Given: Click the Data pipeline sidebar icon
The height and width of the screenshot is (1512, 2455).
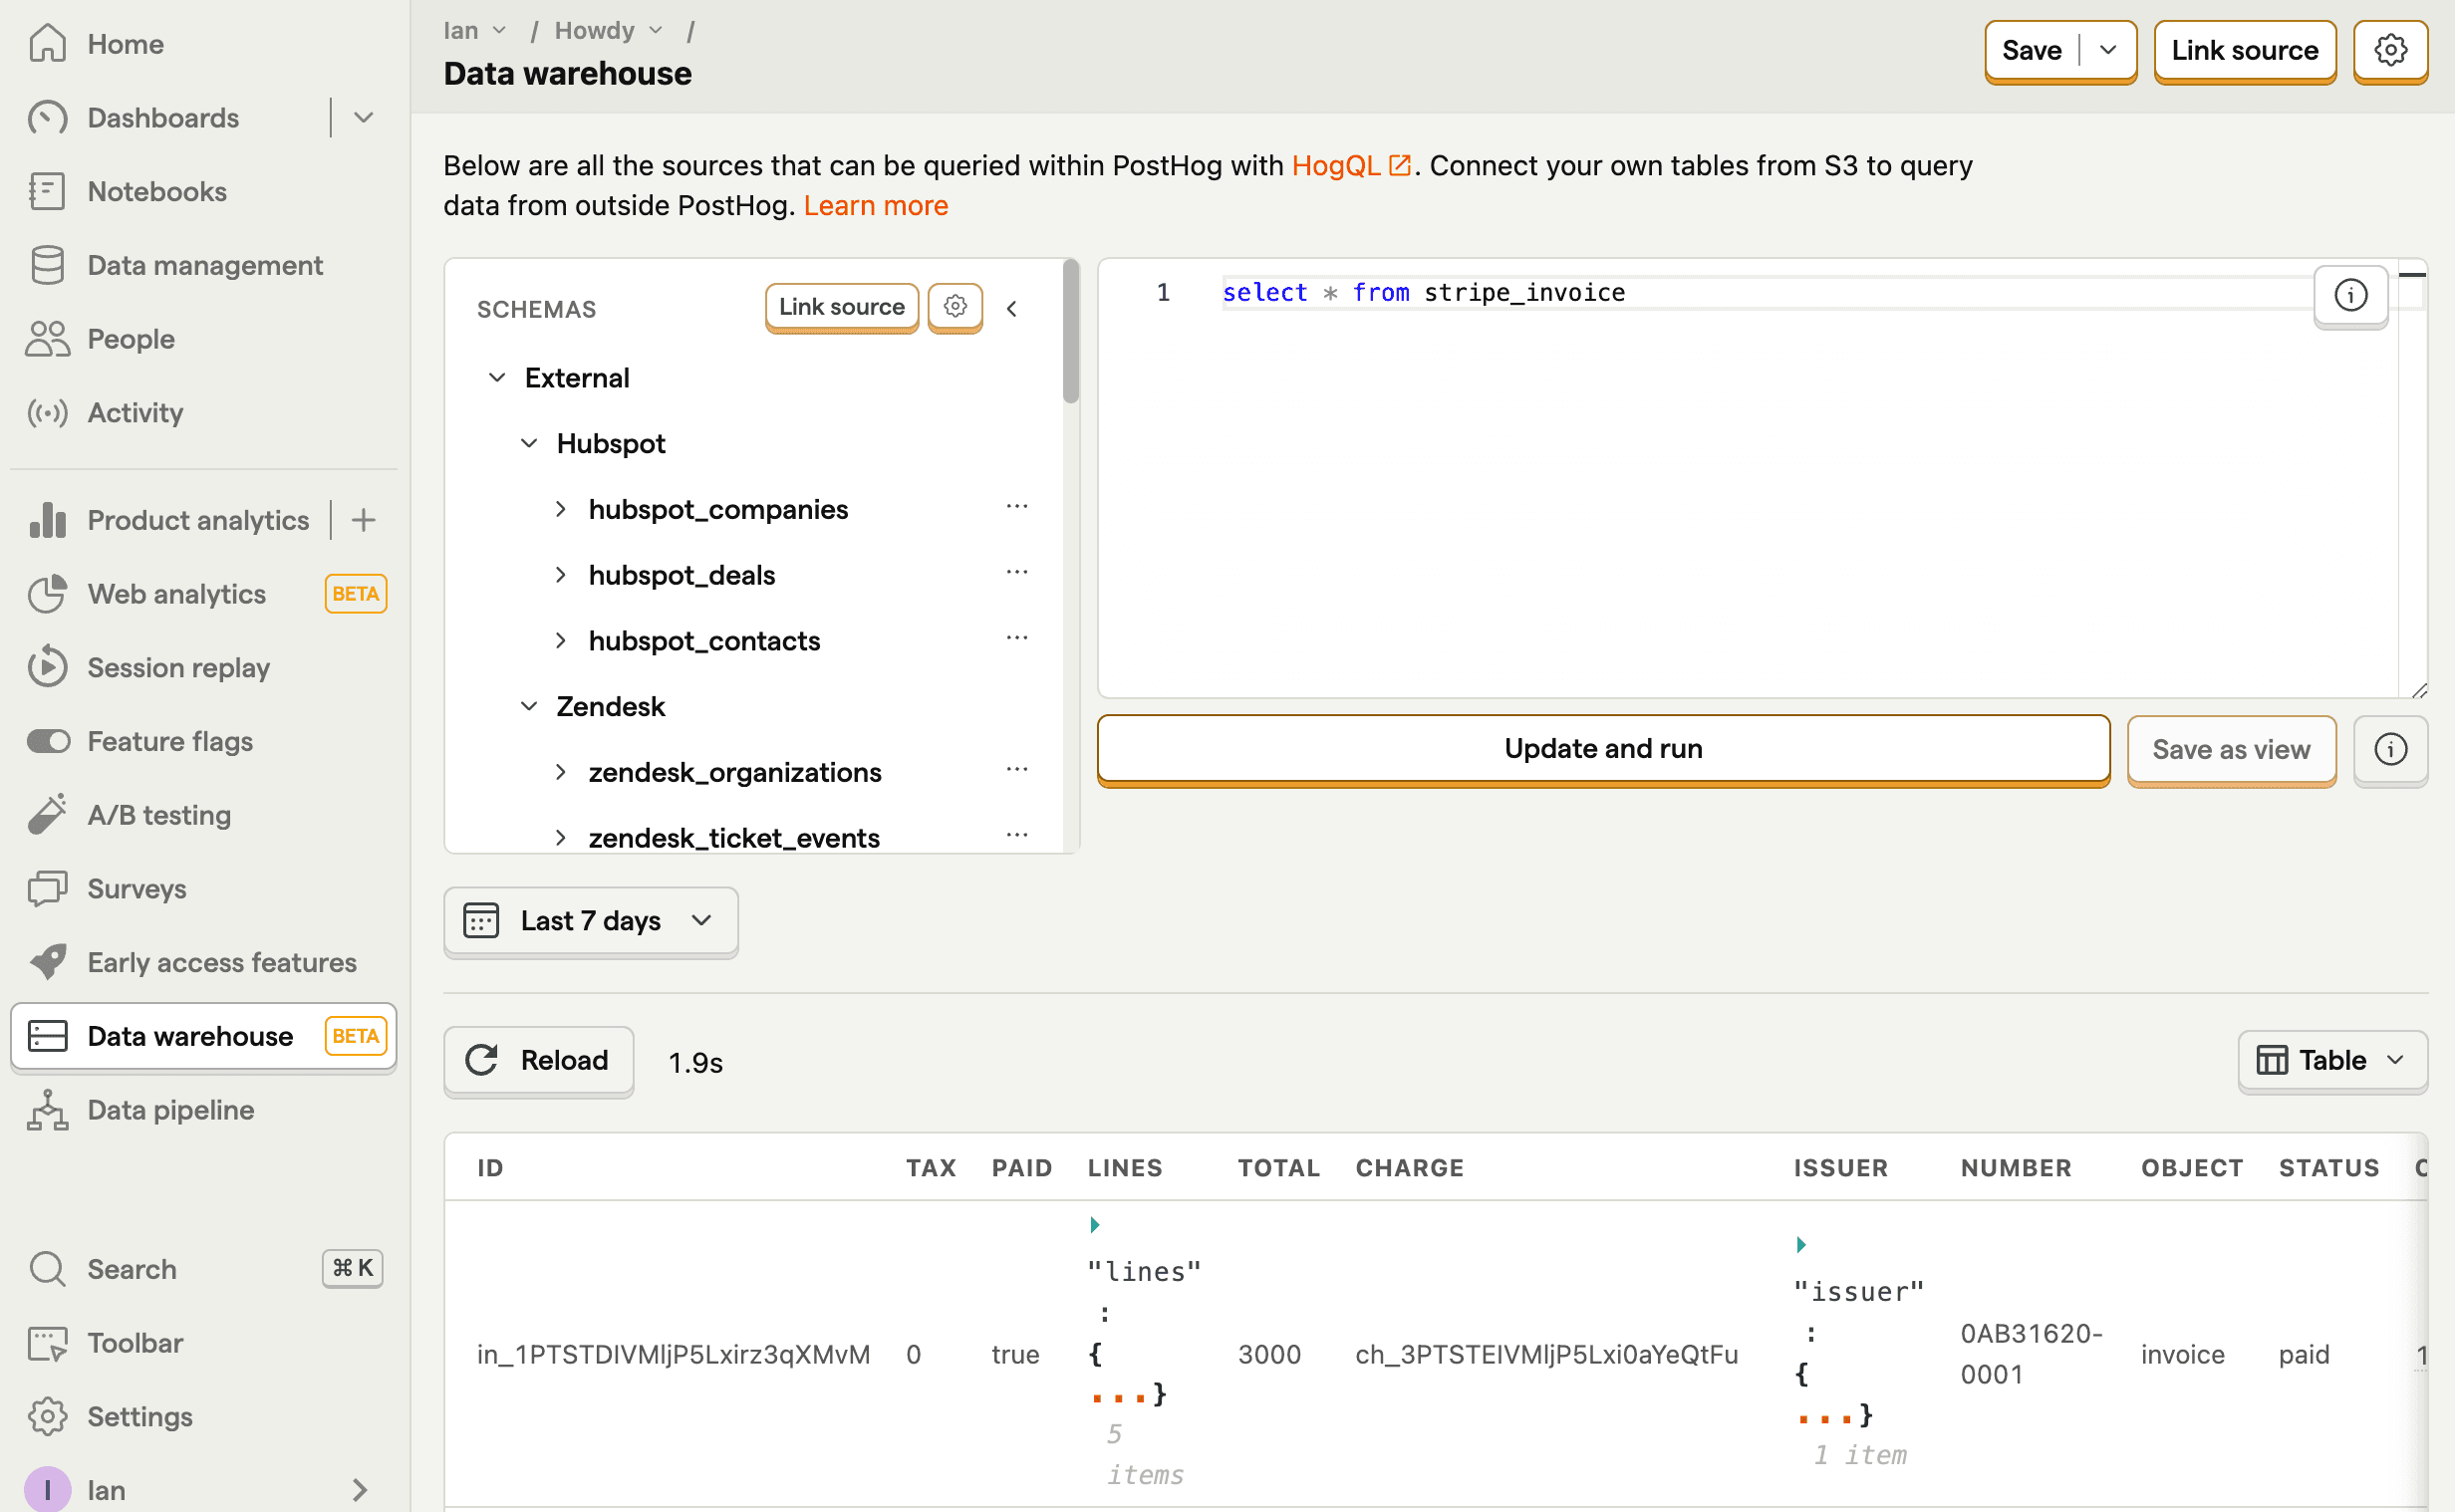Looking at the screenshot, I should (x=48, y=1109).
